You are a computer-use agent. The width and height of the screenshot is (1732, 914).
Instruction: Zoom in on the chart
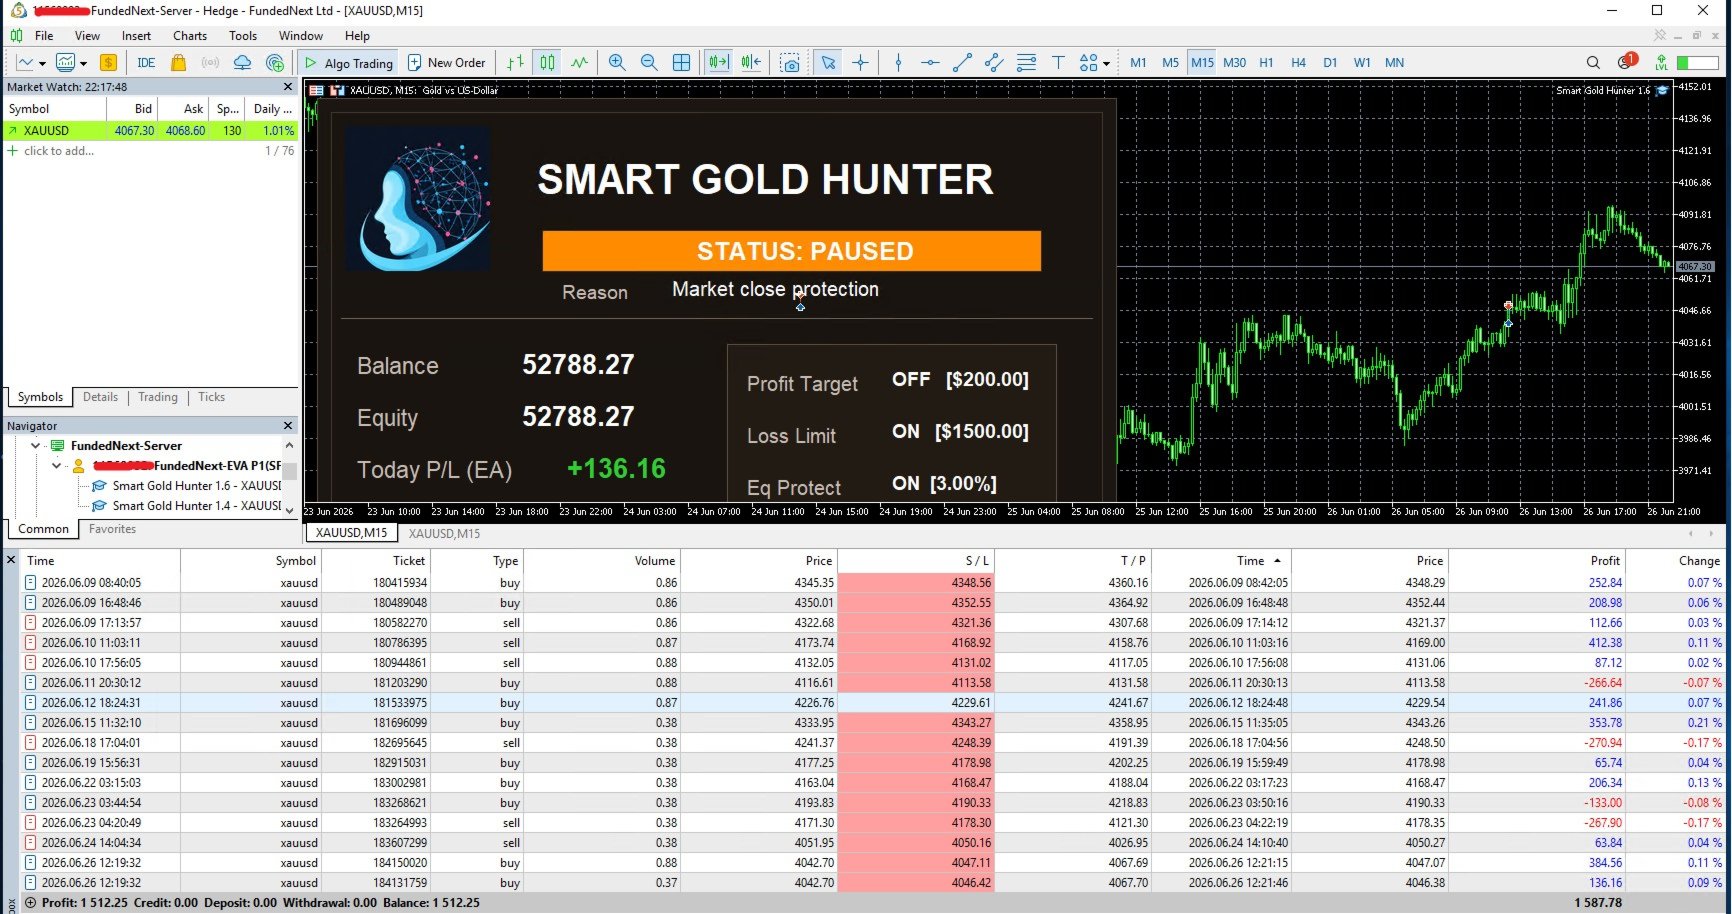617,62
